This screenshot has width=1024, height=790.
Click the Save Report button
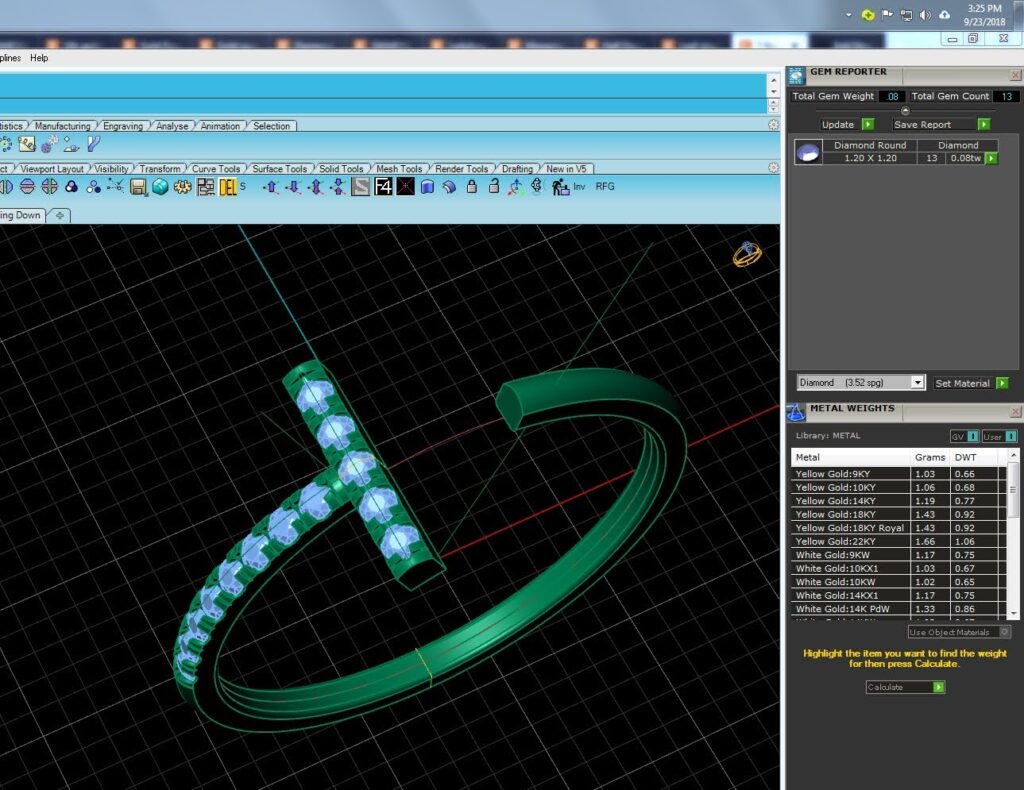tap(941, 124)
